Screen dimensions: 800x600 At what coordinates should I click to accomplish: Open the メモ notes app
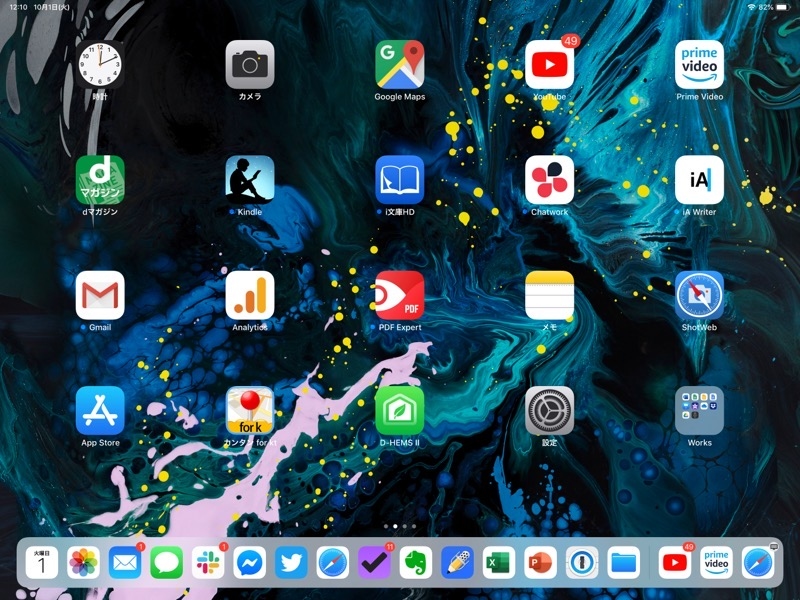pos(549,295)
